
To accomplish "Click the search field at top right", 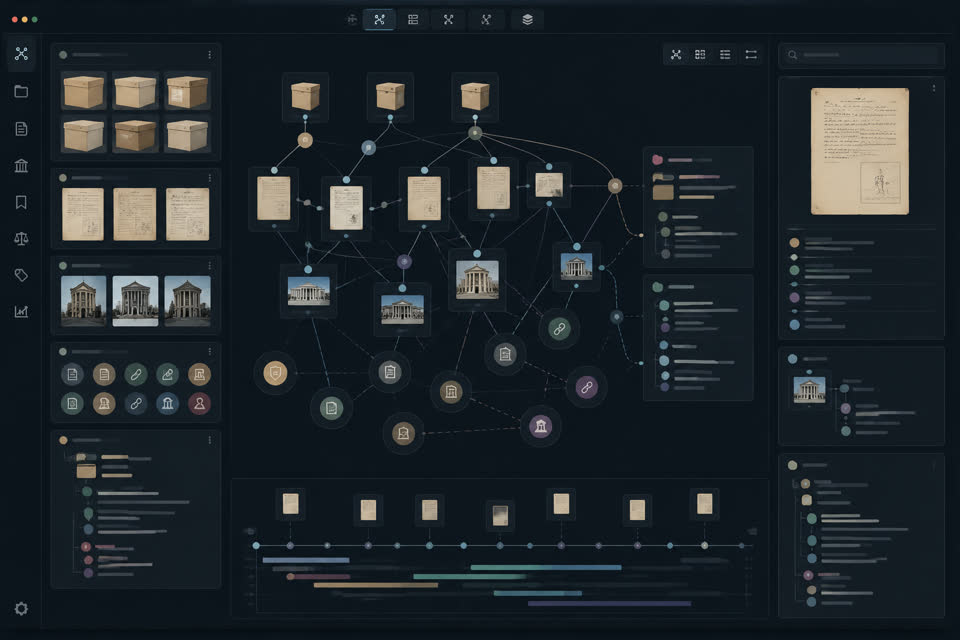I will 861,55.
